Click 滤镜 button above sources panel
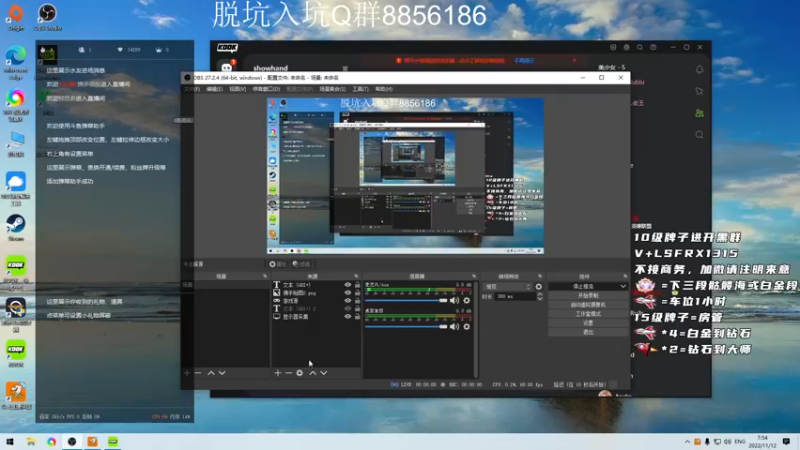This screenshot has width=800, height=450. (x=301, y=264)
